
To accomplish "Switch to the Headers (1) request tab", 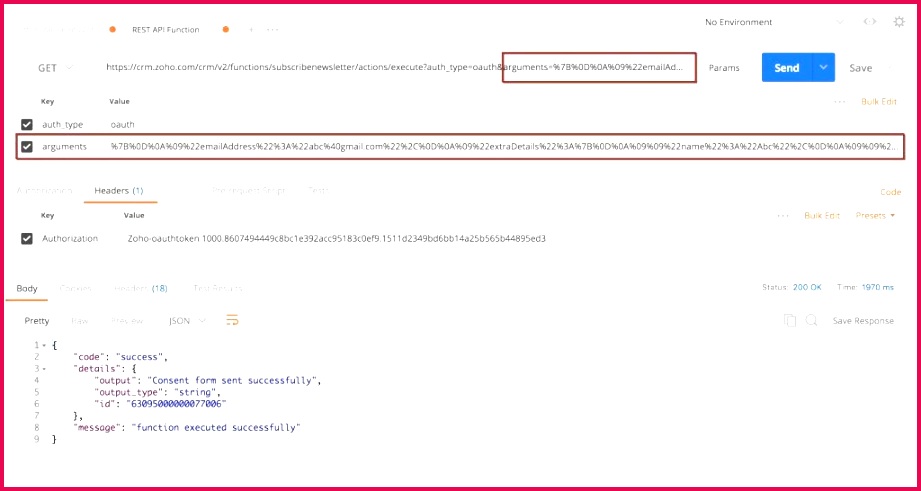I will tap(118, 190).
